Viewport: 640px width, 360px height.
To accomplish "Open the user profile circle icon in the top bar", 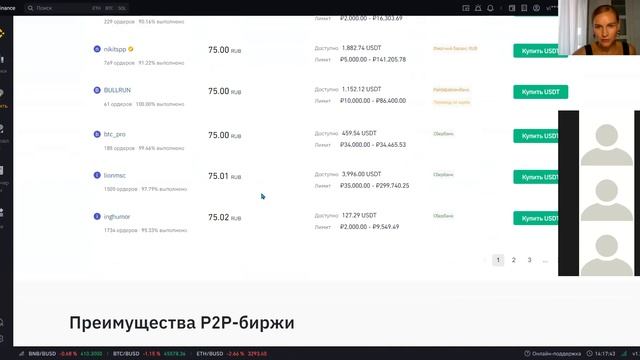I will [x=536, y=8].
